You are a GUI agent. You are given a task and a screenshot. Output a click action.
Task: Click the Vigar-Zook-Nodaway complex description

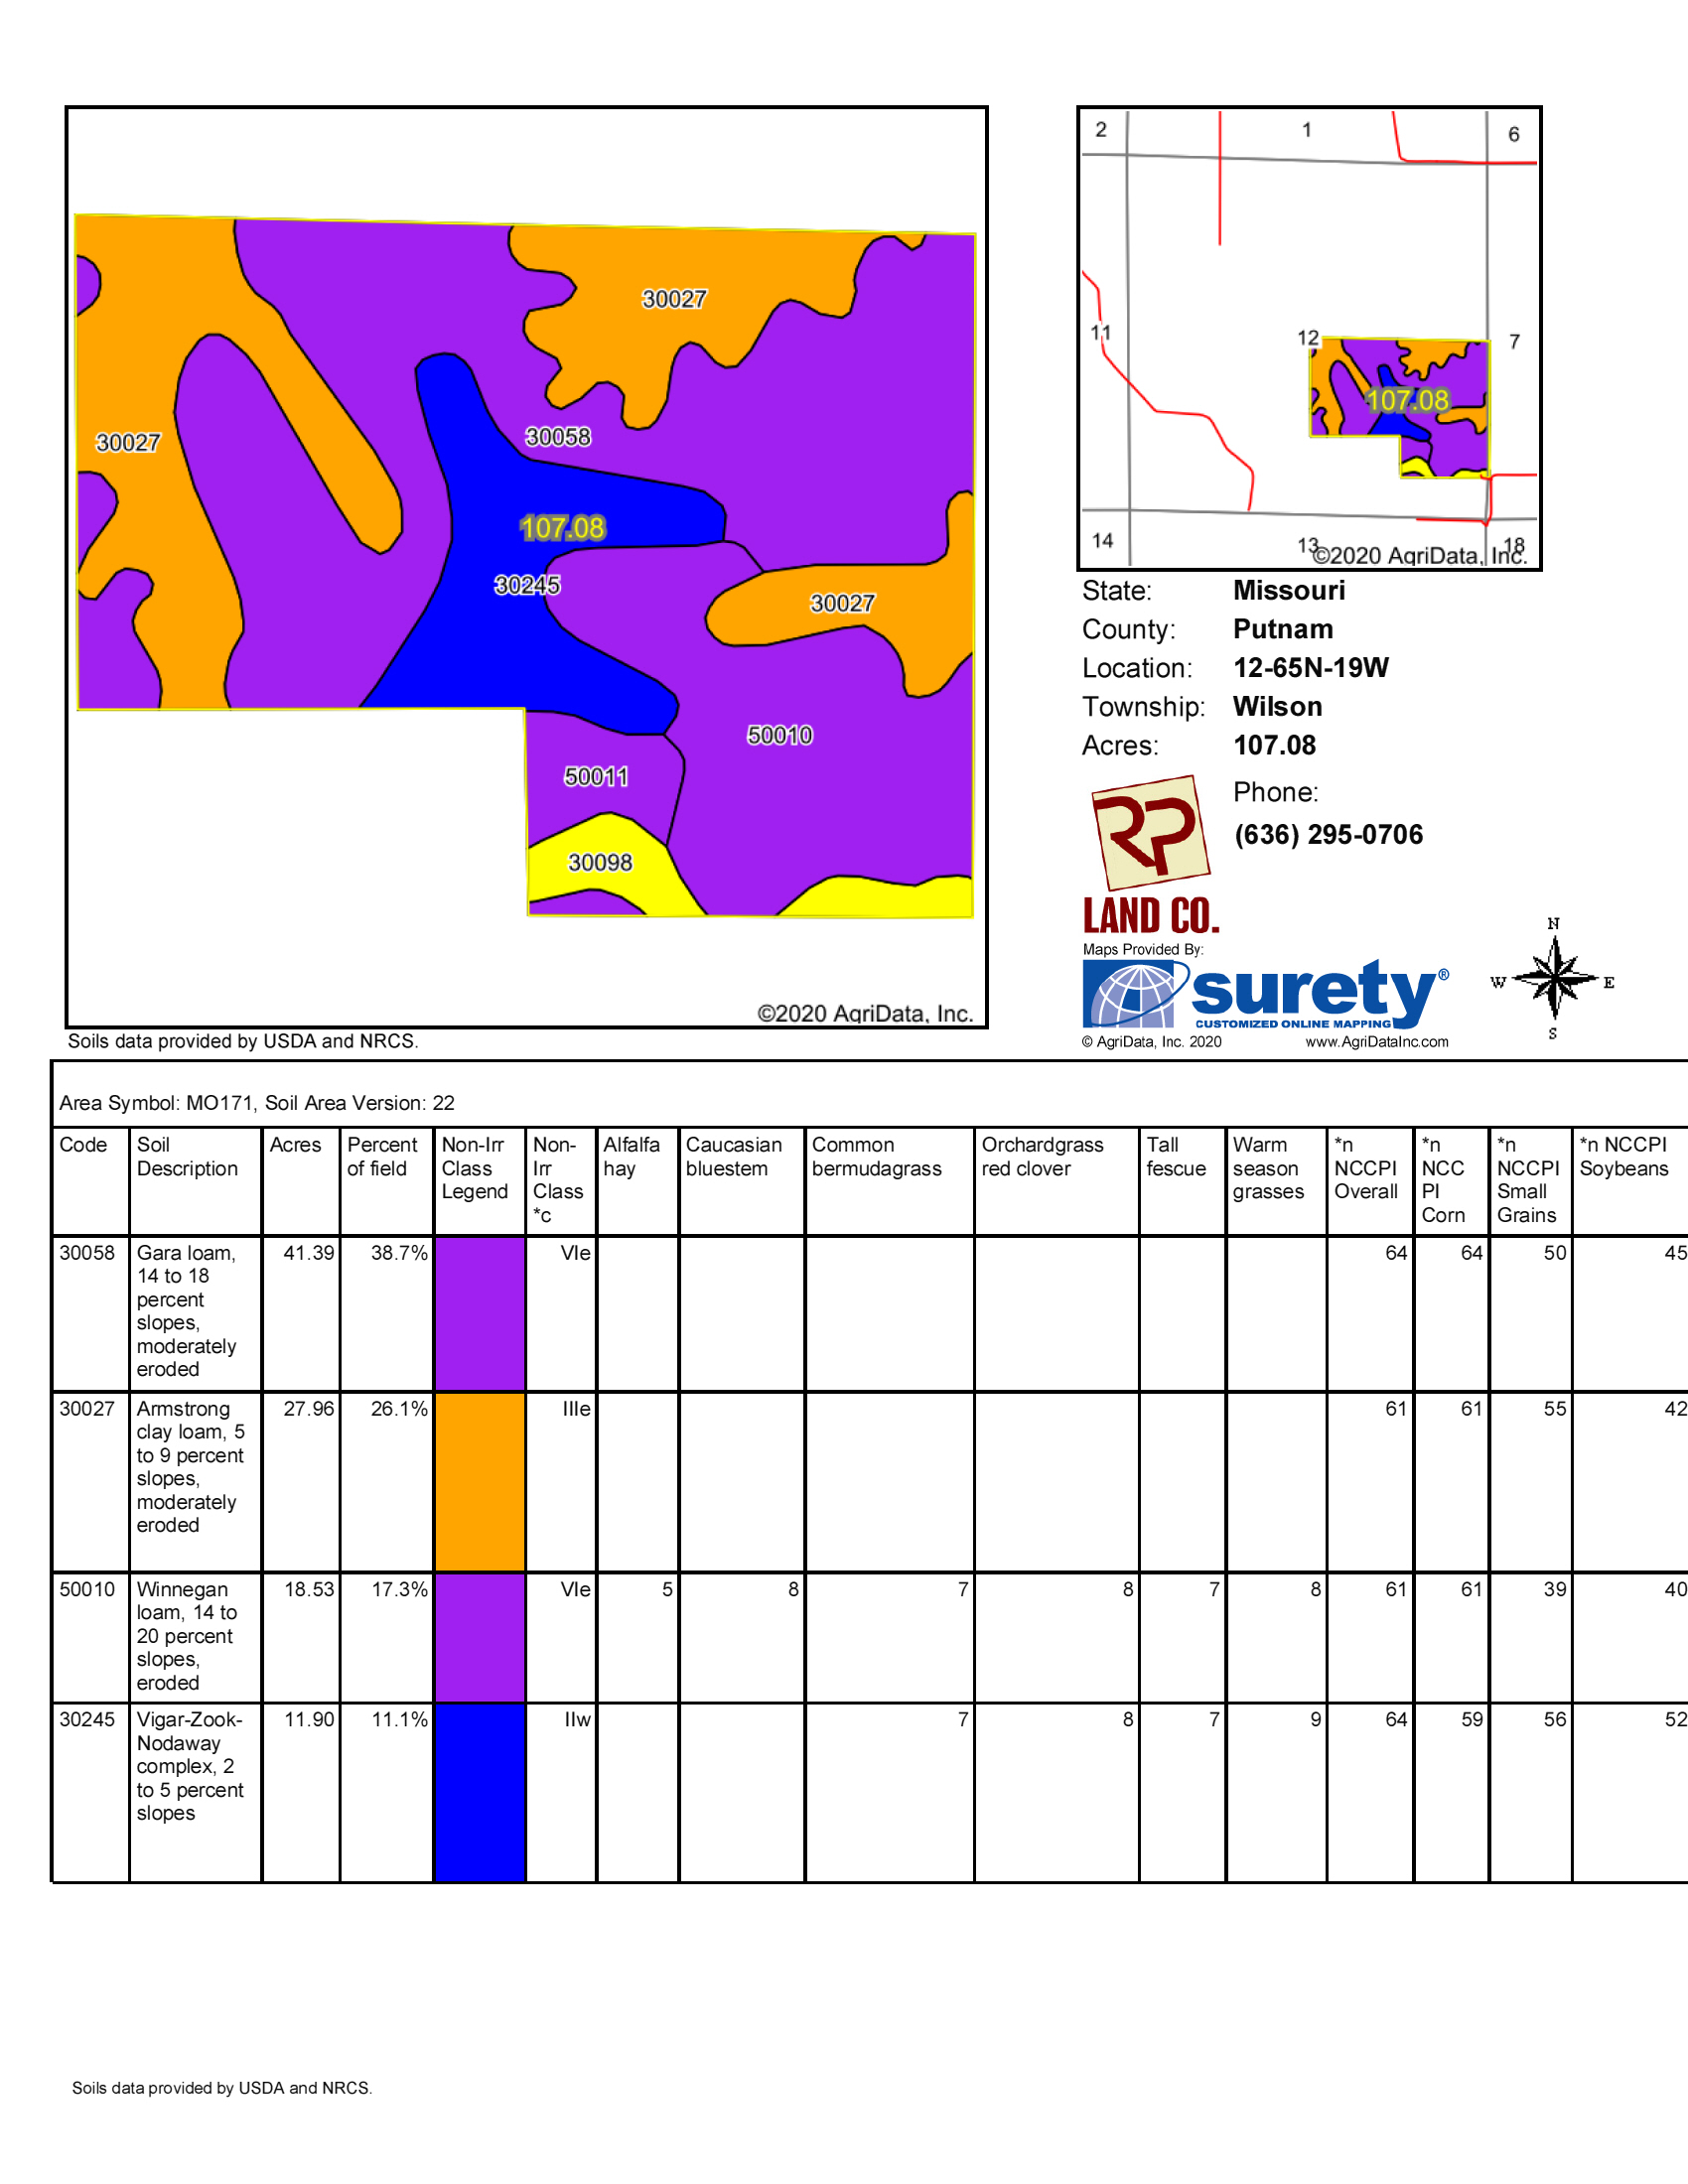pos(190,1766)
